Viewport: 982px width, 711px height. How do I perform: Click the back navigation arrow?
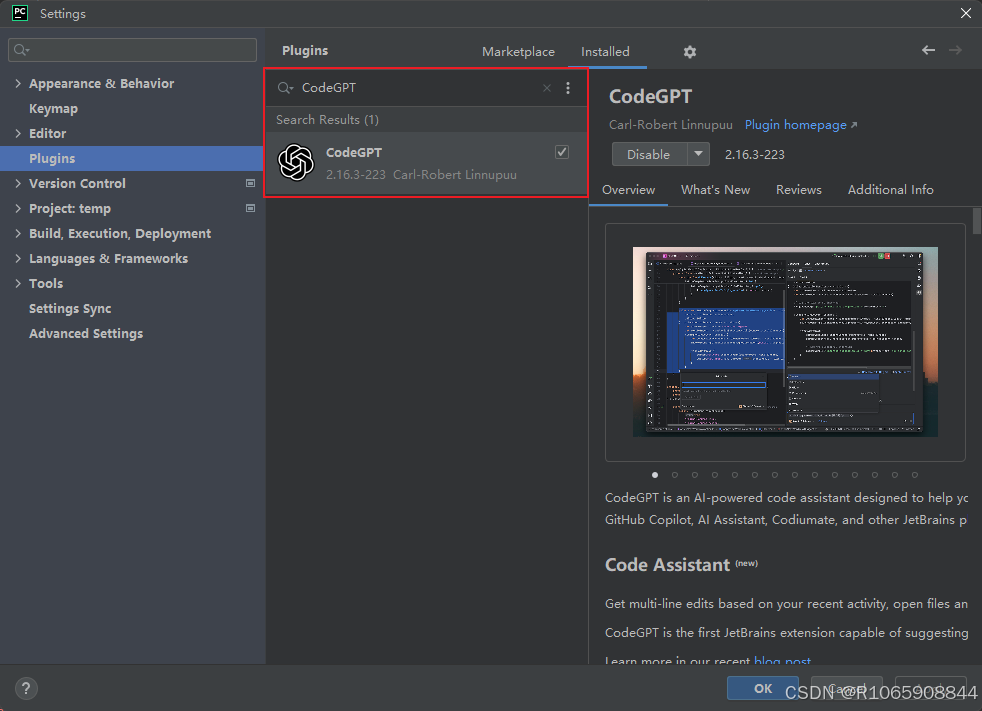pos(928,50)
